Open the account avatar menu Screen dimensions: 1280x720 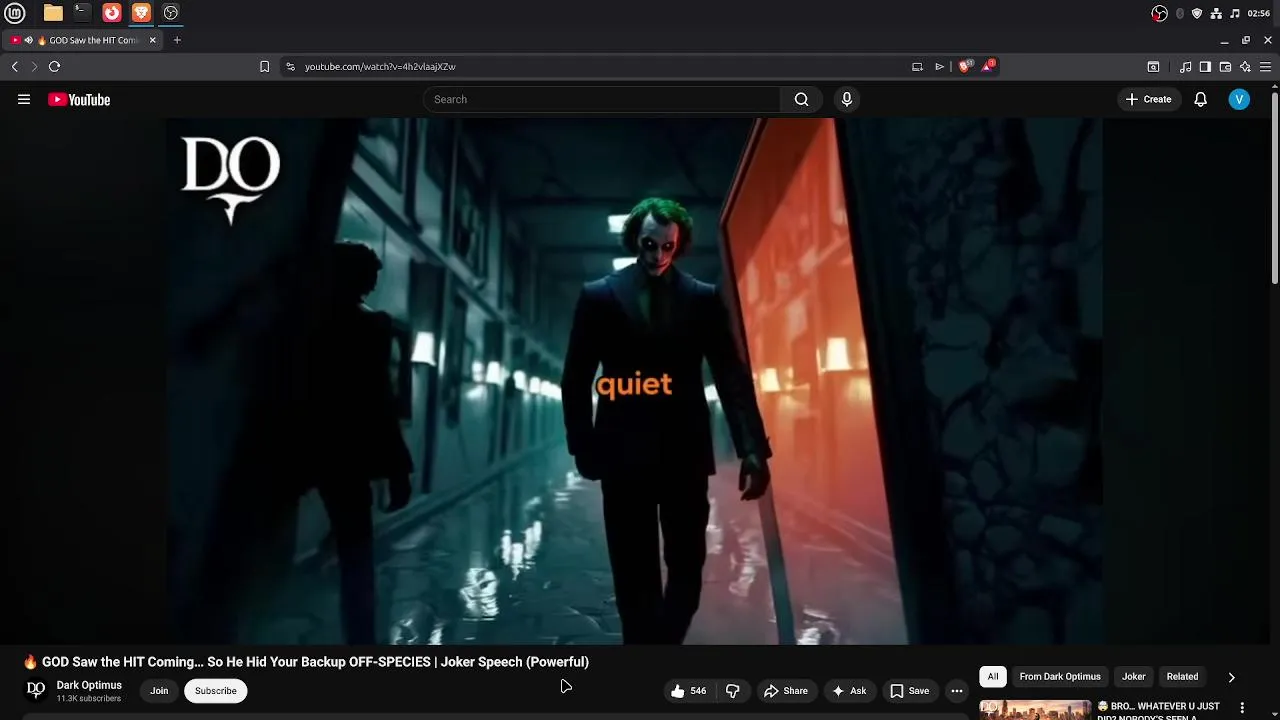coord(1239,99)
